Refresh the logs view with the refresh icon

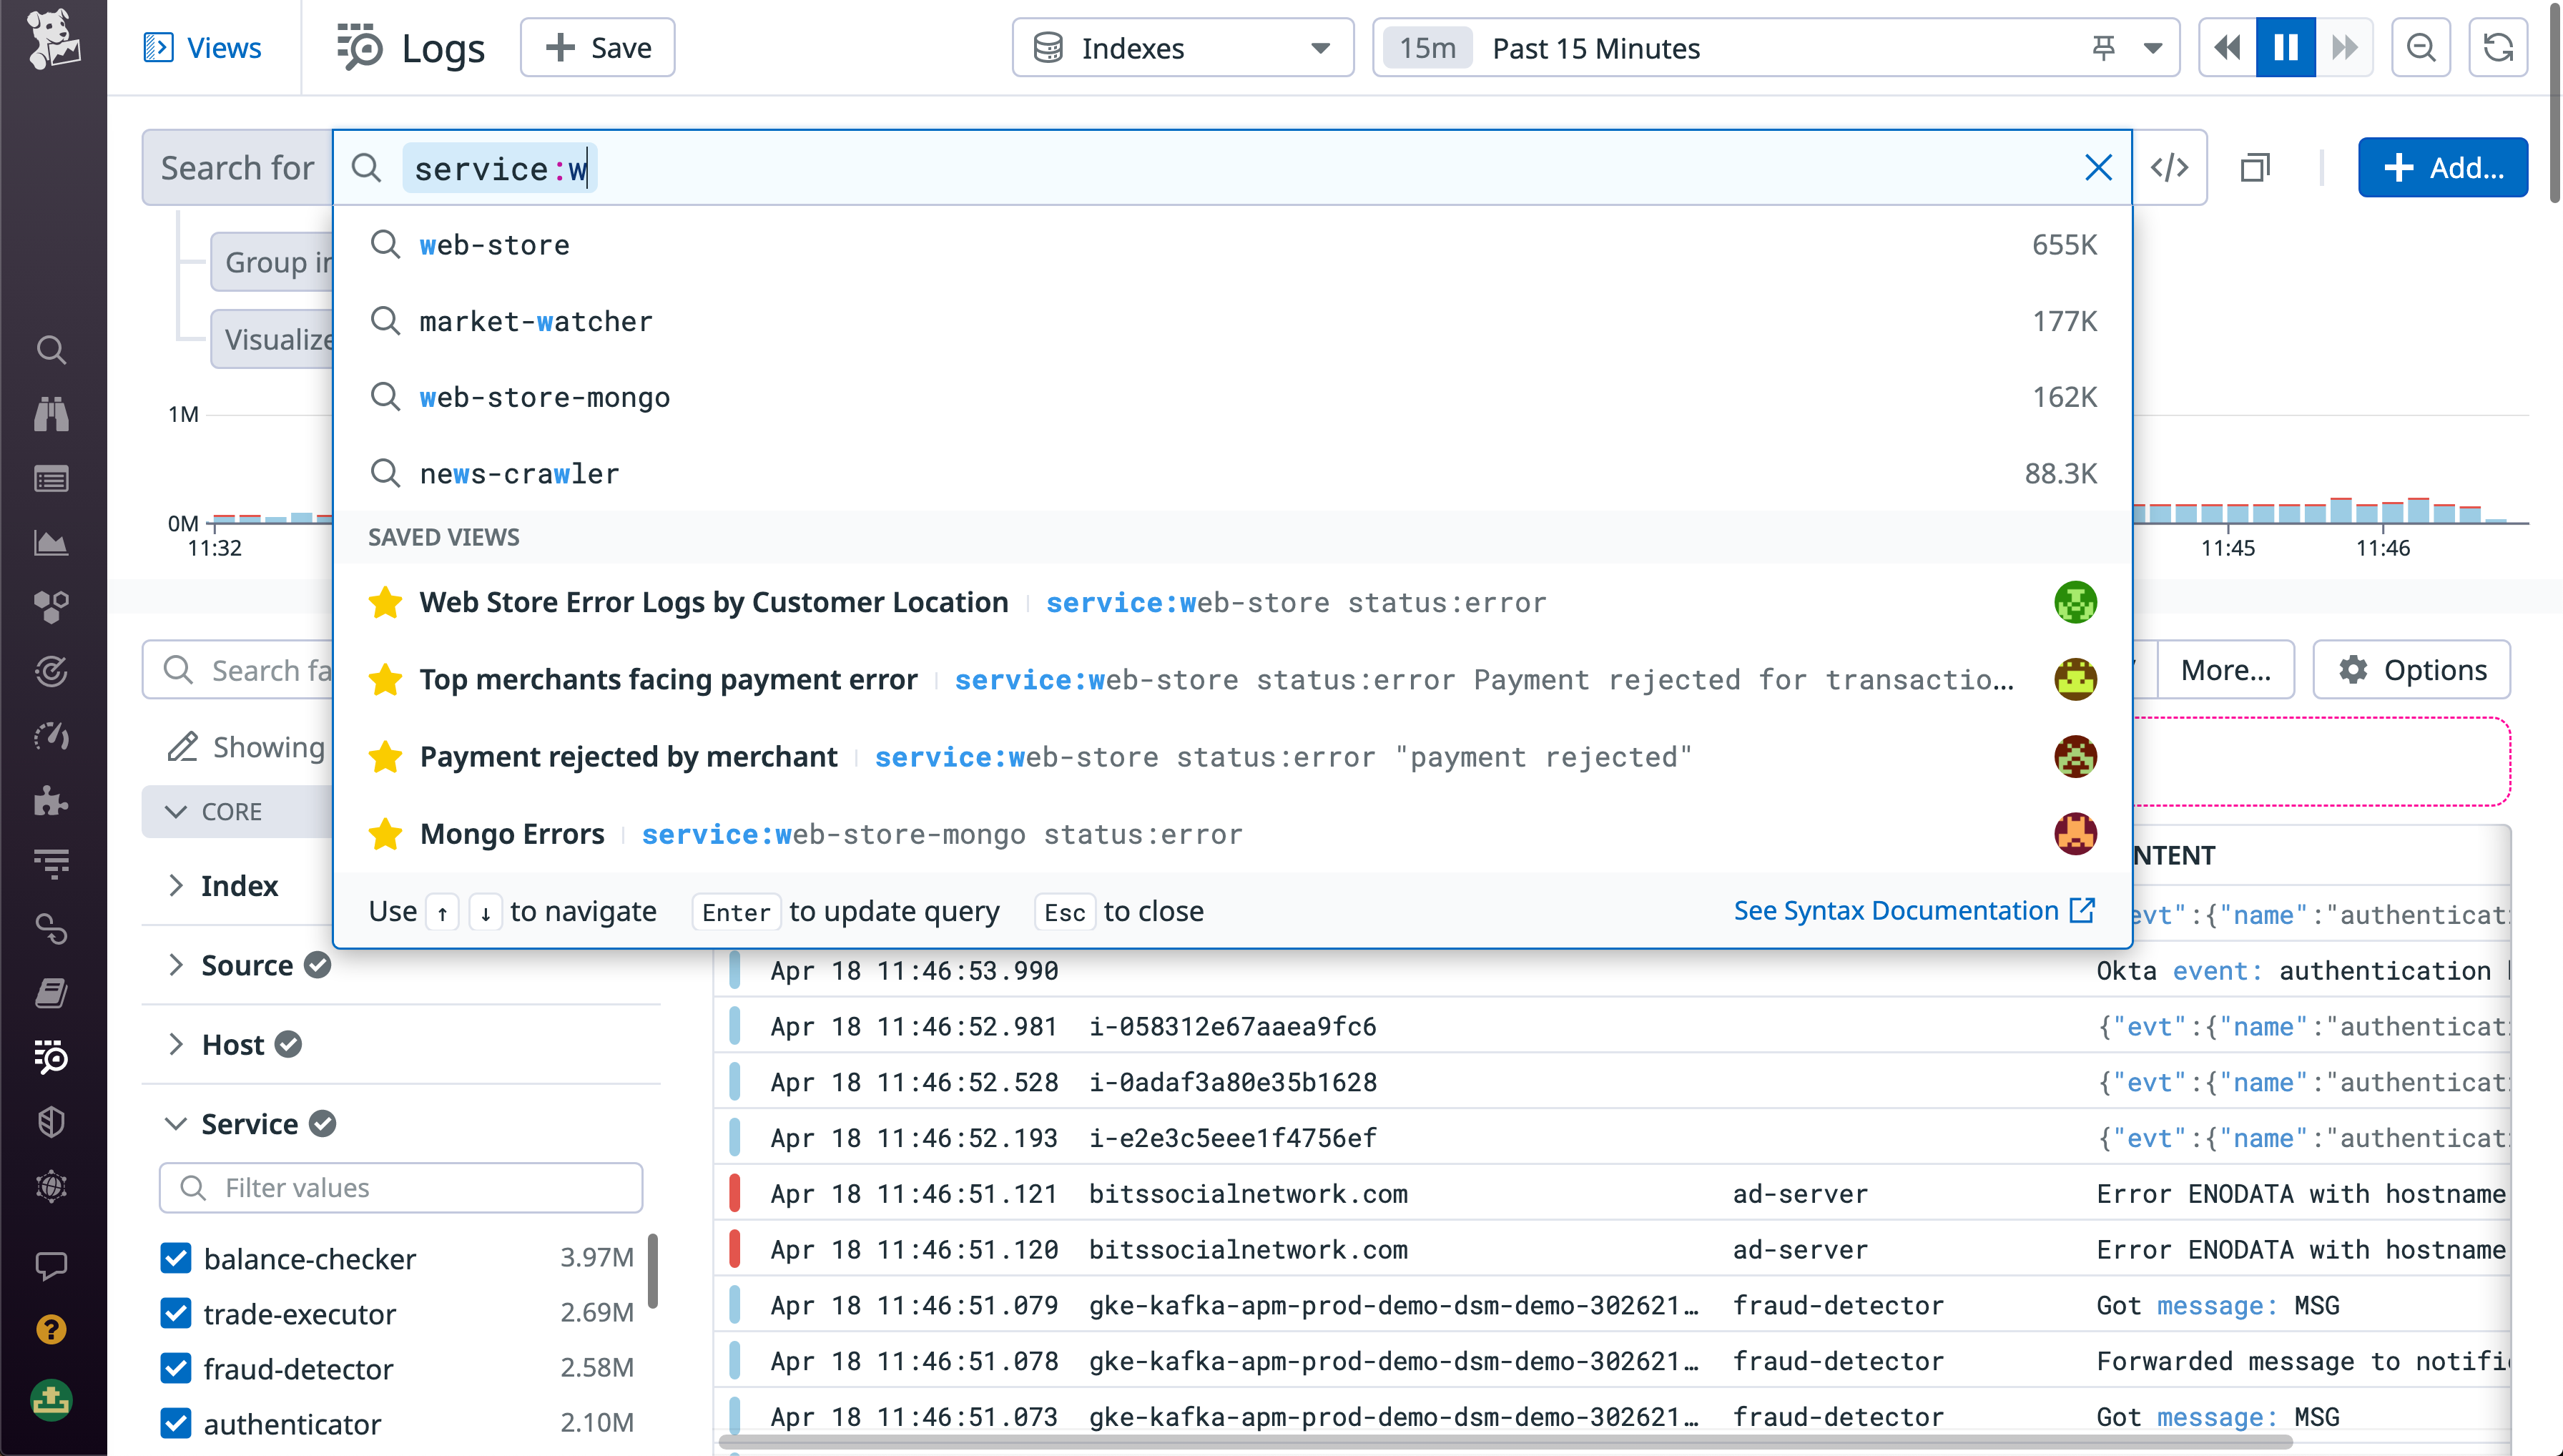(2499, 47)
